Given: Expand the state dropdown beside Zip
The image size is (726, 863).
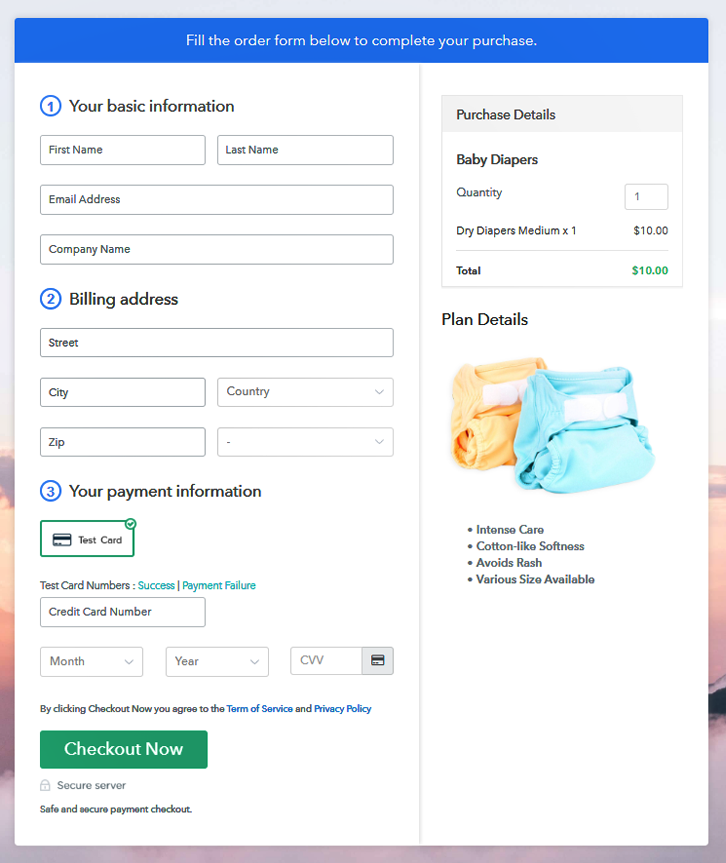Looking at the screenshot, I should coord(305,442).
